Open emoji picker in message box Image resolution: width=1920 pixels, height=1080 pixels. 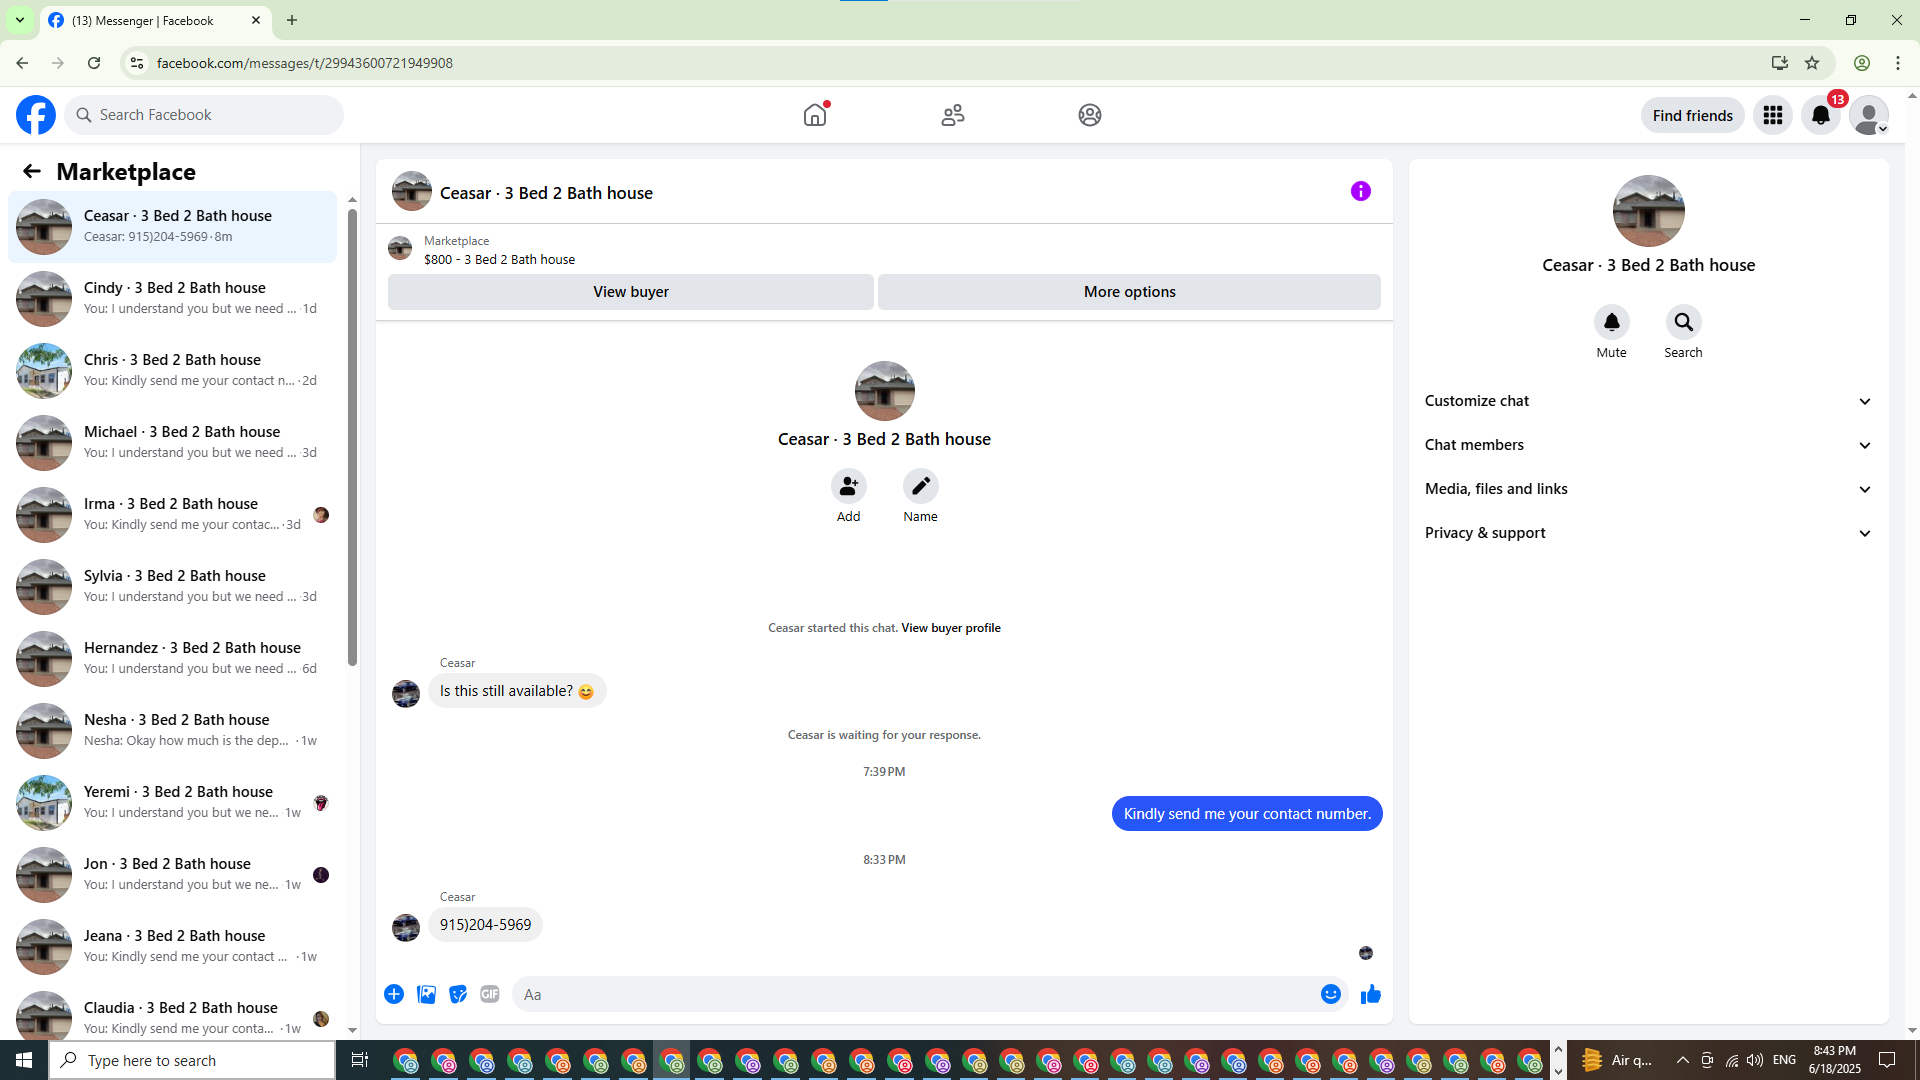click(x=1331, y=994)
